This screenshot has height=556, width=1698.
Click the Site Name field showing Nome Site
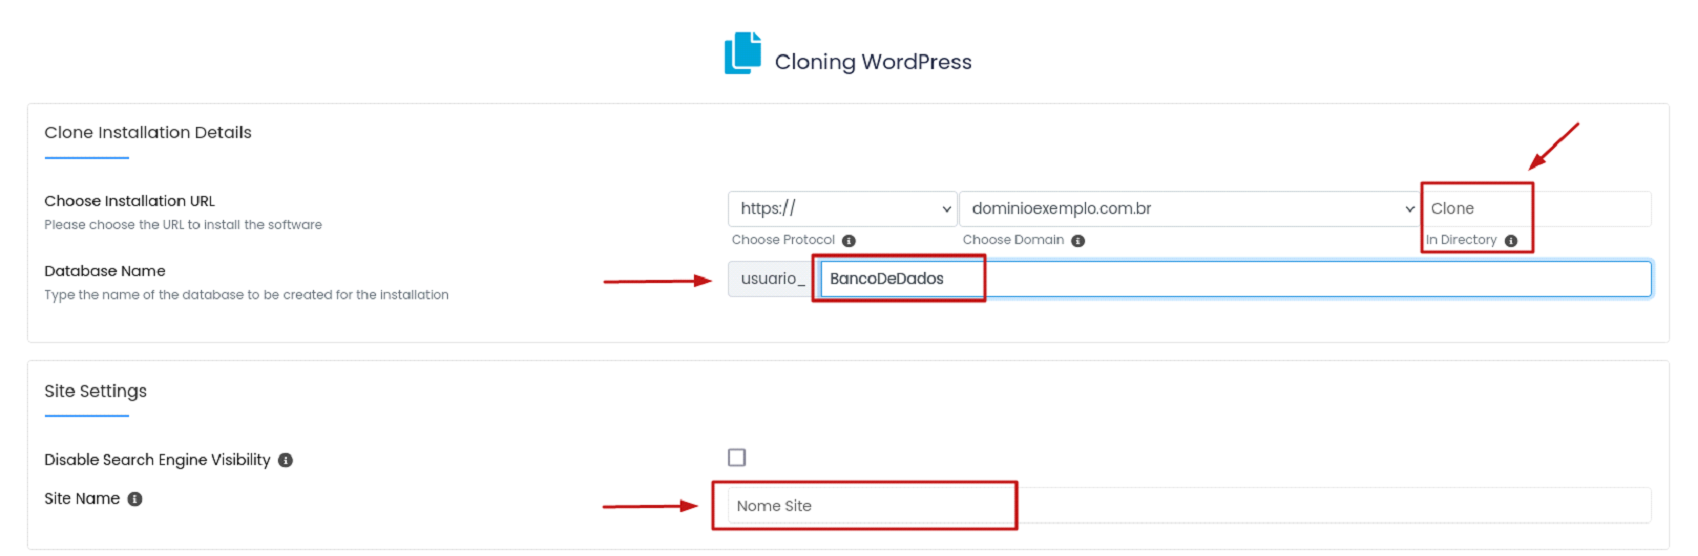coord(1189,506)
